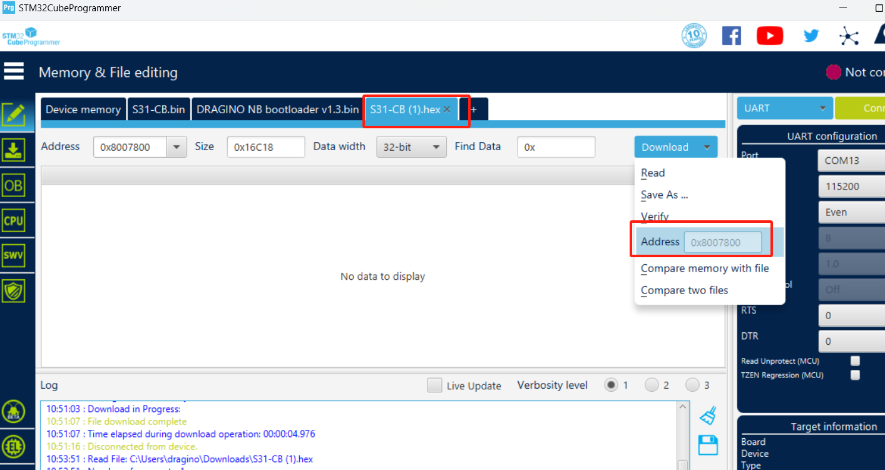The image size is (885, 470).
Task: Toggle the Live Update checkbox
Action: click(434, 385)
